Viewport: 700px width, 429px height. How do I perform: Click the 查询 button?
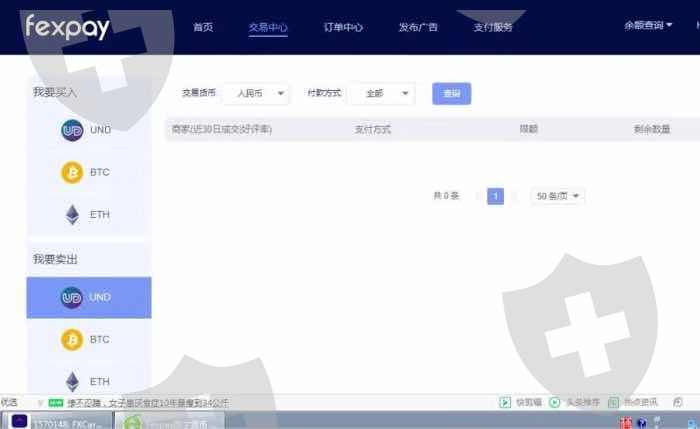451,93
